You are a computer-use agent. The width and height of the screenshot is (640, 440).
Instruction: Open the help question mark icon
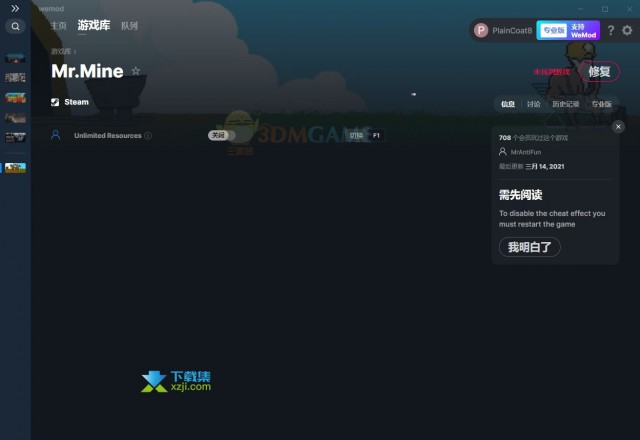coord(611,30)
